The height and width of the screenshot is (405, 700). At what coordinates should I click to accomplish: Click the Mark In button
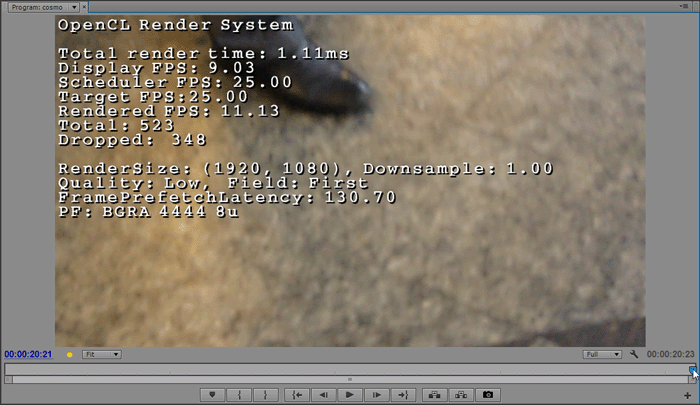click(239, 395)
